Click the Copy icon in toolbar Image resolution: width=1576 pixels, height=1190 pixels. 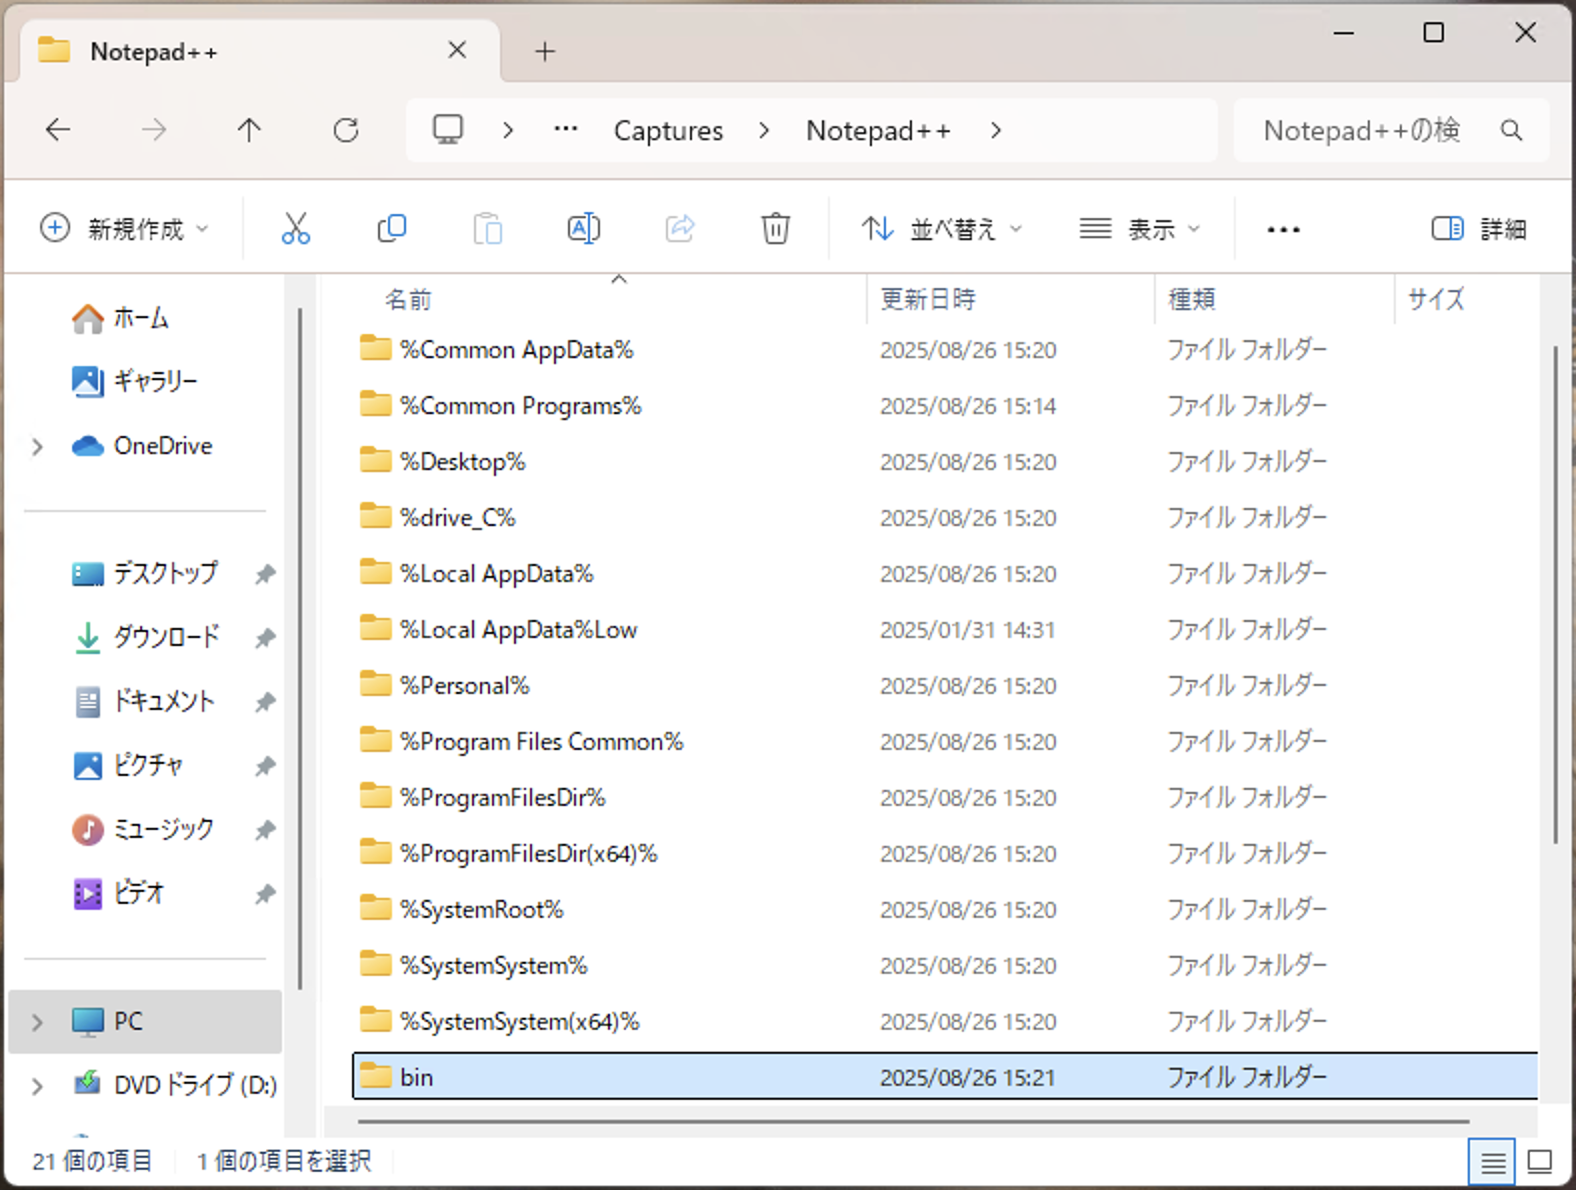391,229
